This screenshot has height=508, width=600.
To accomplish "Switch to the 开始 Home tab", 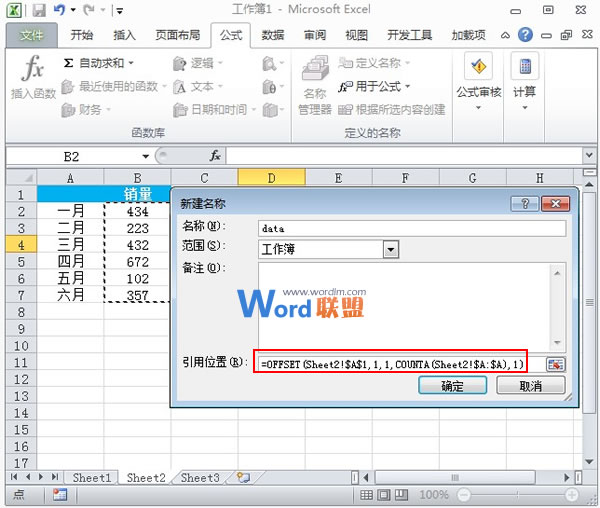I will (x=82, y=35).
